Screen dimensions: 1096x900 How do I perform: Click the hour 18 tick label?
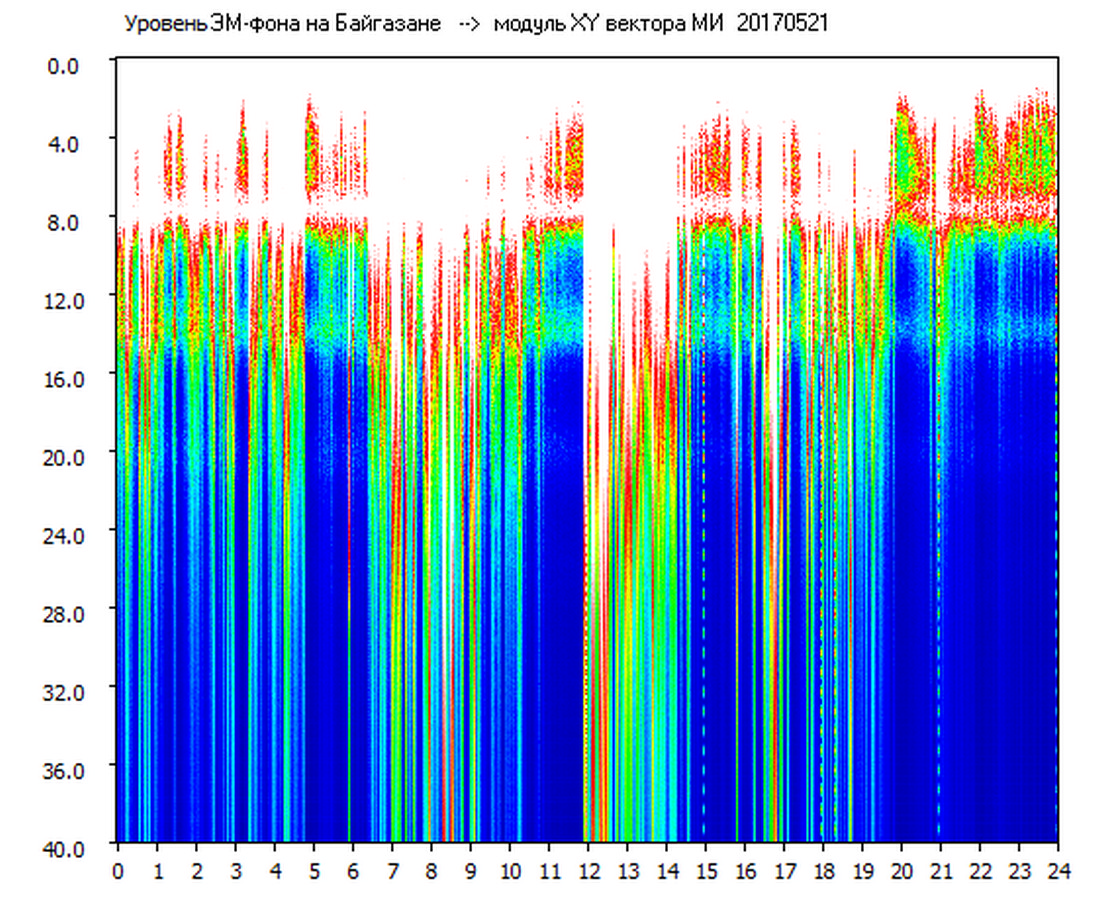(823, 871)
